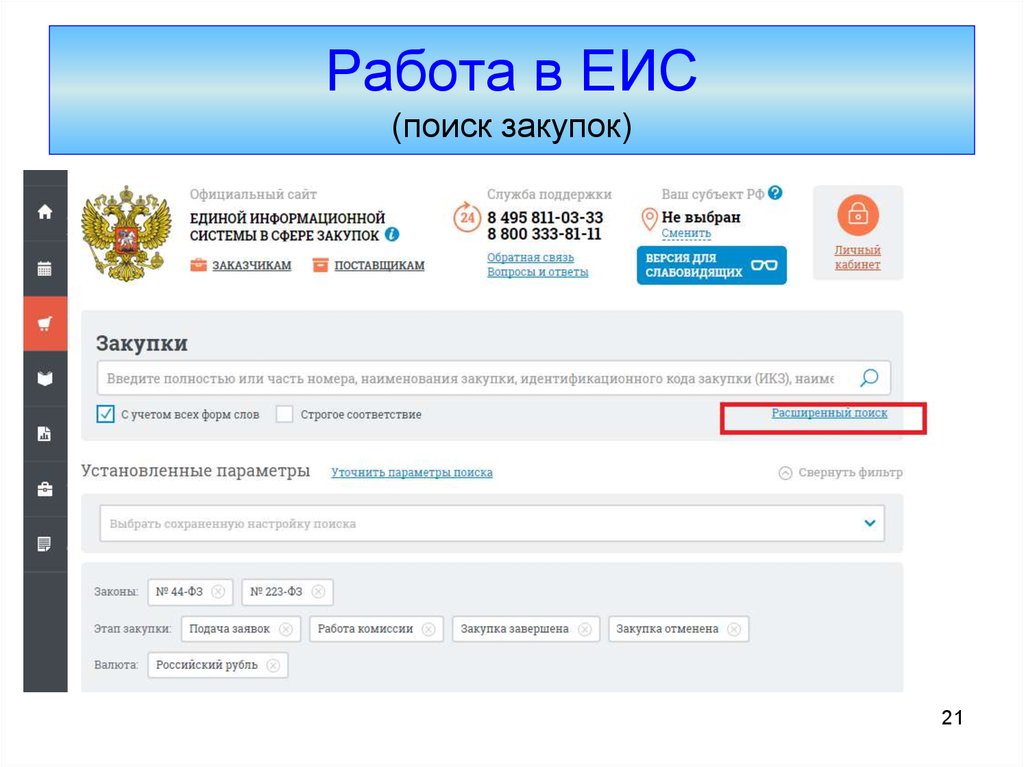Select the shopping cart sidebar icon
Viewport: 1024px width, 767px height.
click(45, 323)
